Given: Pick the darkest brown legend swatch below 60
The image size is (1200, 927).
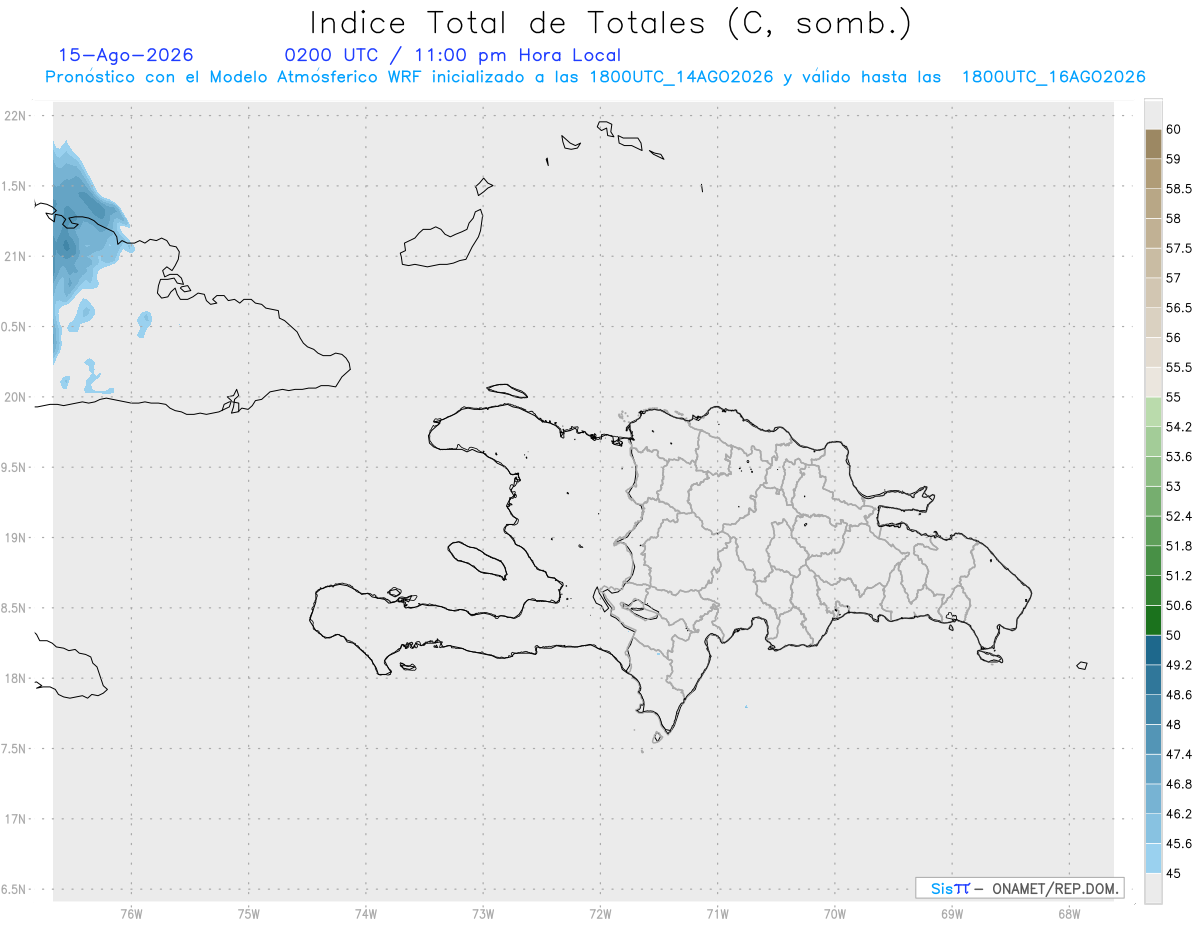Looking at the screenshot, I should pos(1153,143).
